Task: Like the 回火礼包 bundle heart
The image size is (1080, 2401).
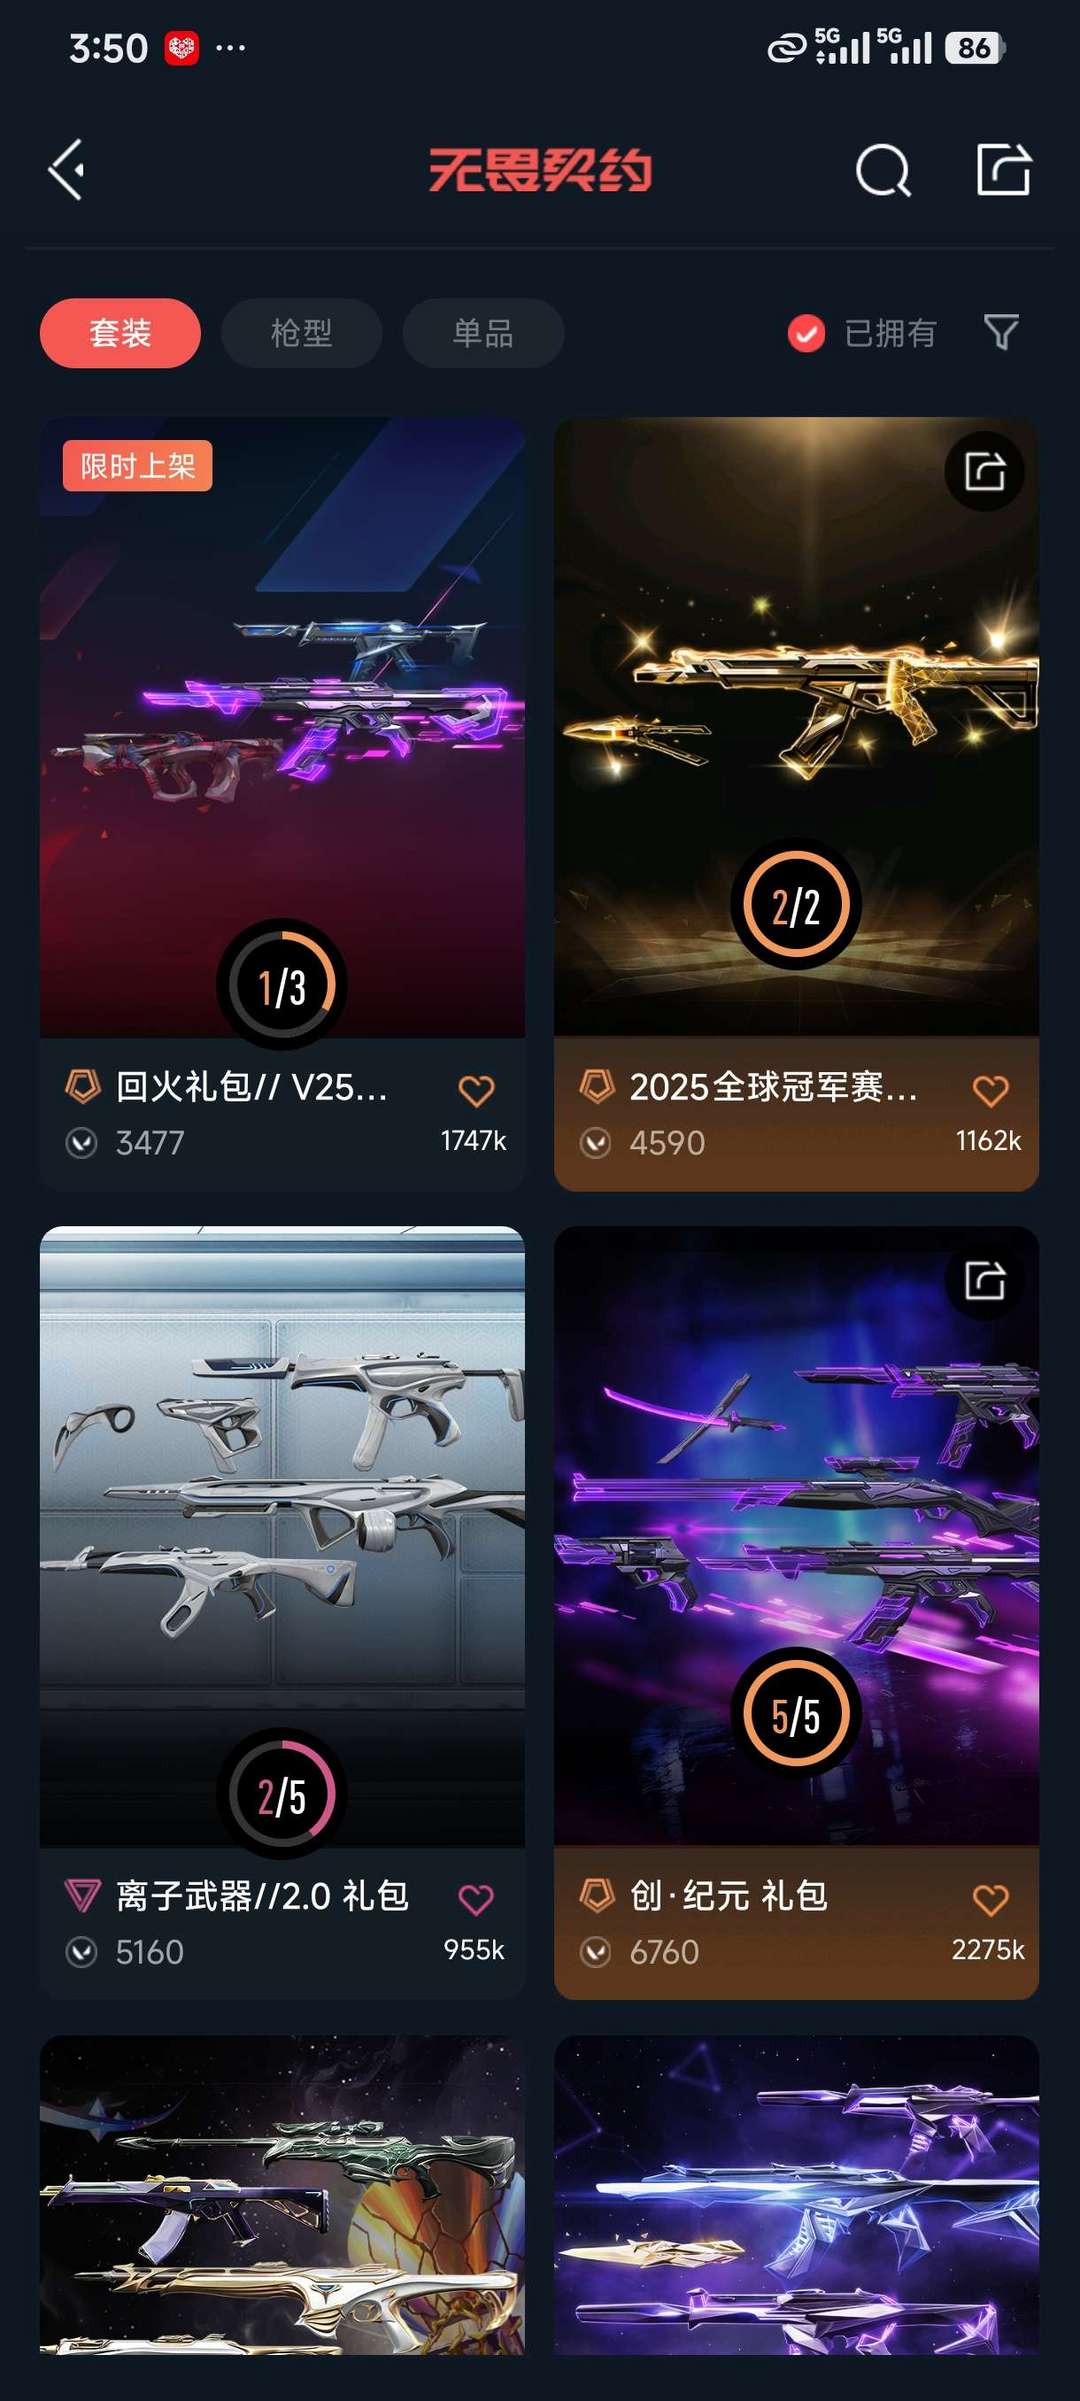Action: tap(476, 1090)
